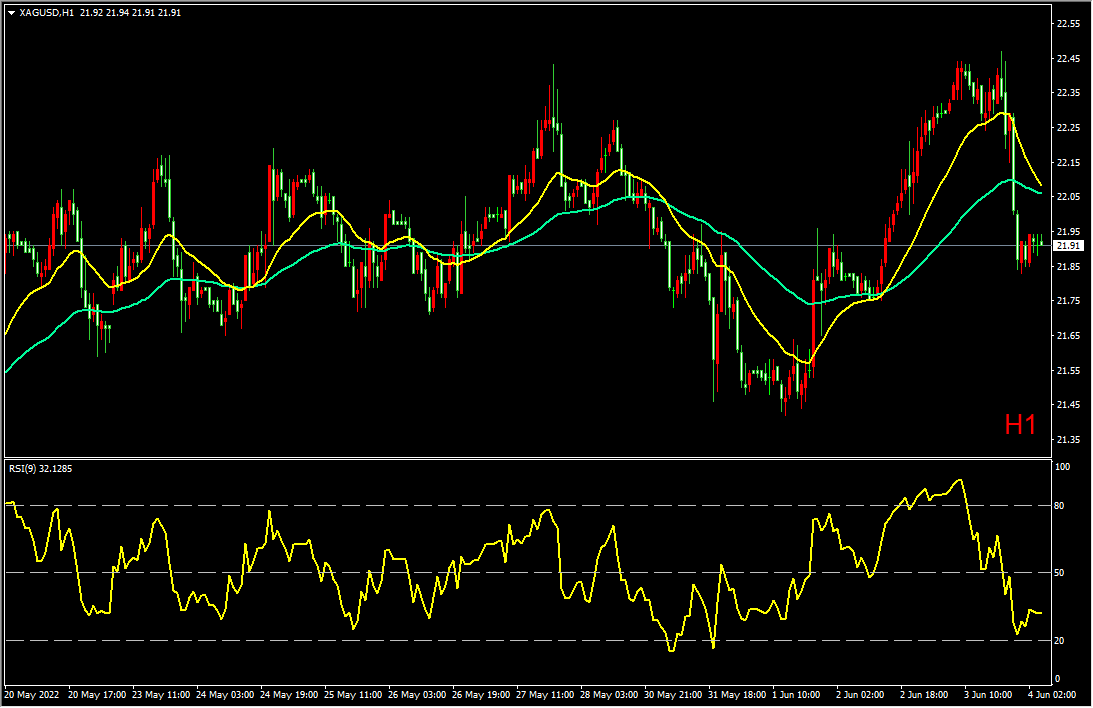This screenshot has height=708, width=1093.
Task: Click the 27 May 11:00 time label
Action: click(x=545, y=695)
